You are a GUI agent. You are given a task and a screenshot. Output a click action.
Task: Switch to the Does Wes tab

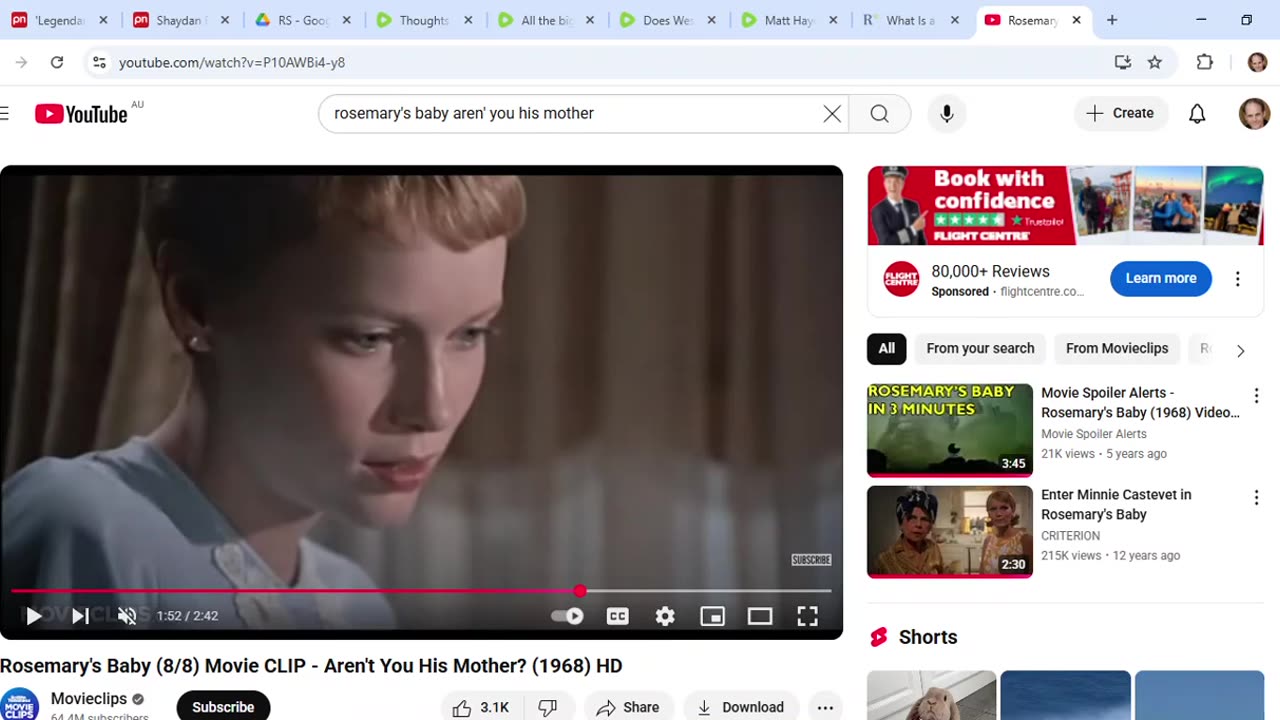(668, 20)
